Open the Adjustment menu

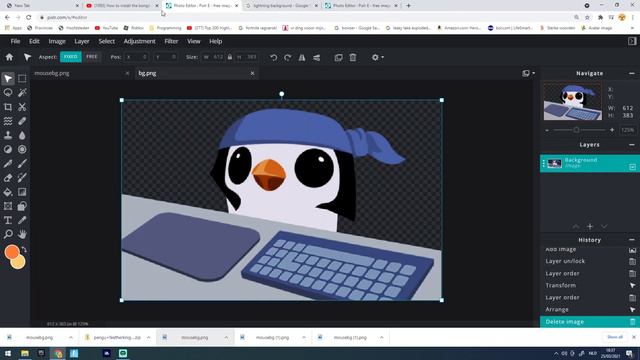[139, 41]
